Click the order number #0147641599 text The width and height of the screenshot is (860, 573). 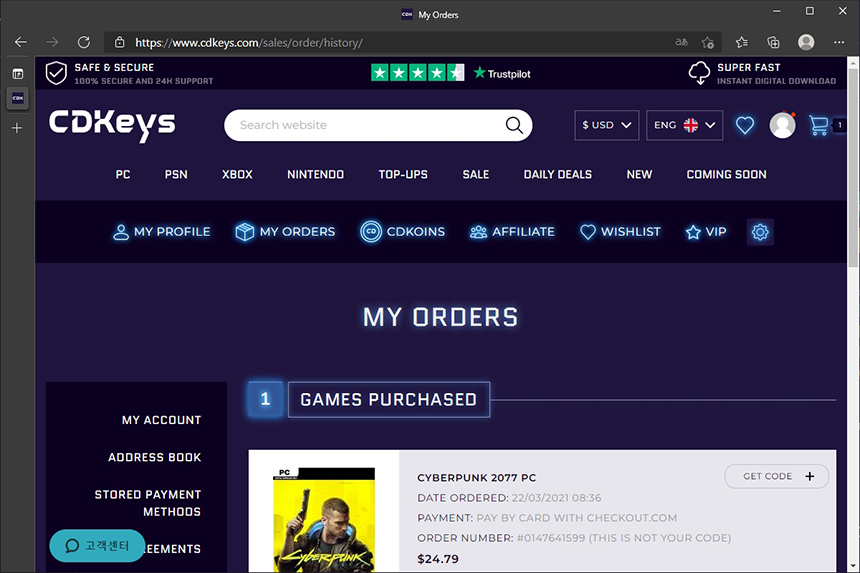pos(551,538)
